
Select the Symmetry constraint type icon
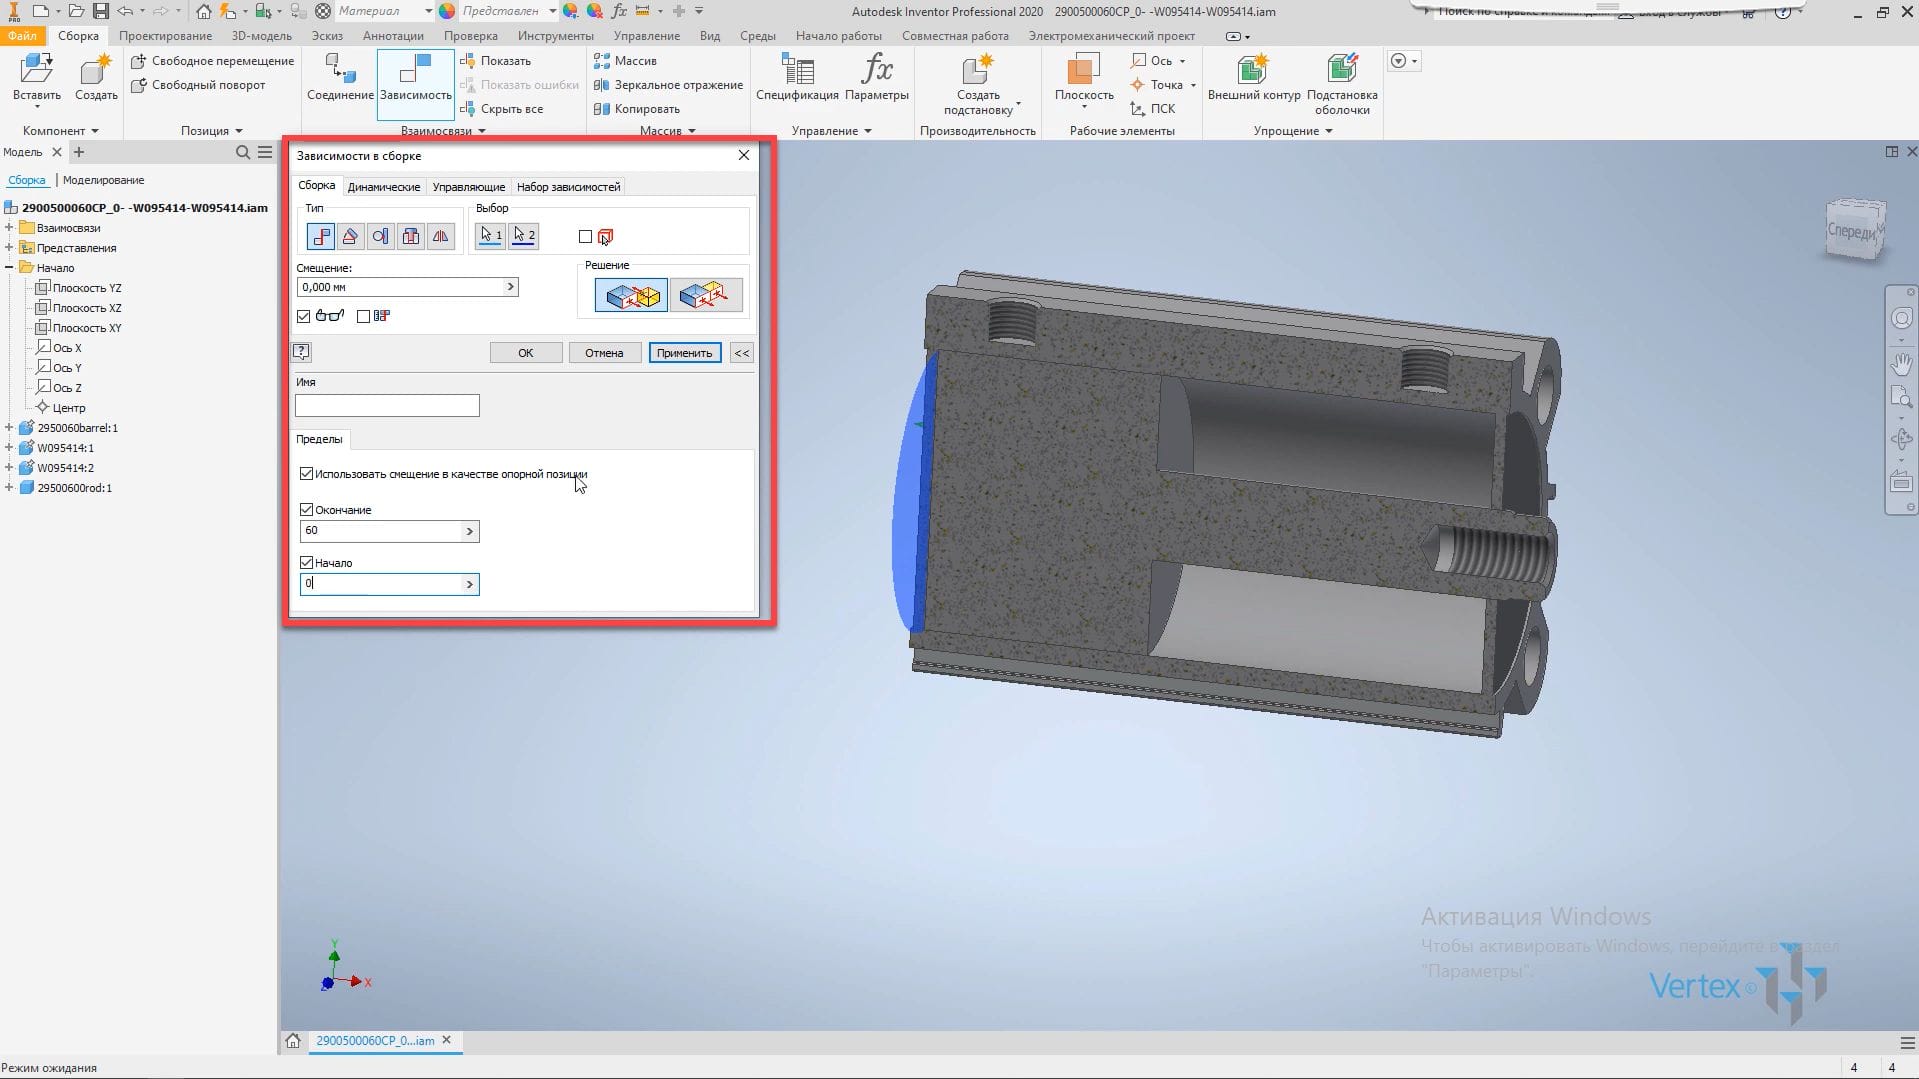(441, 236)
